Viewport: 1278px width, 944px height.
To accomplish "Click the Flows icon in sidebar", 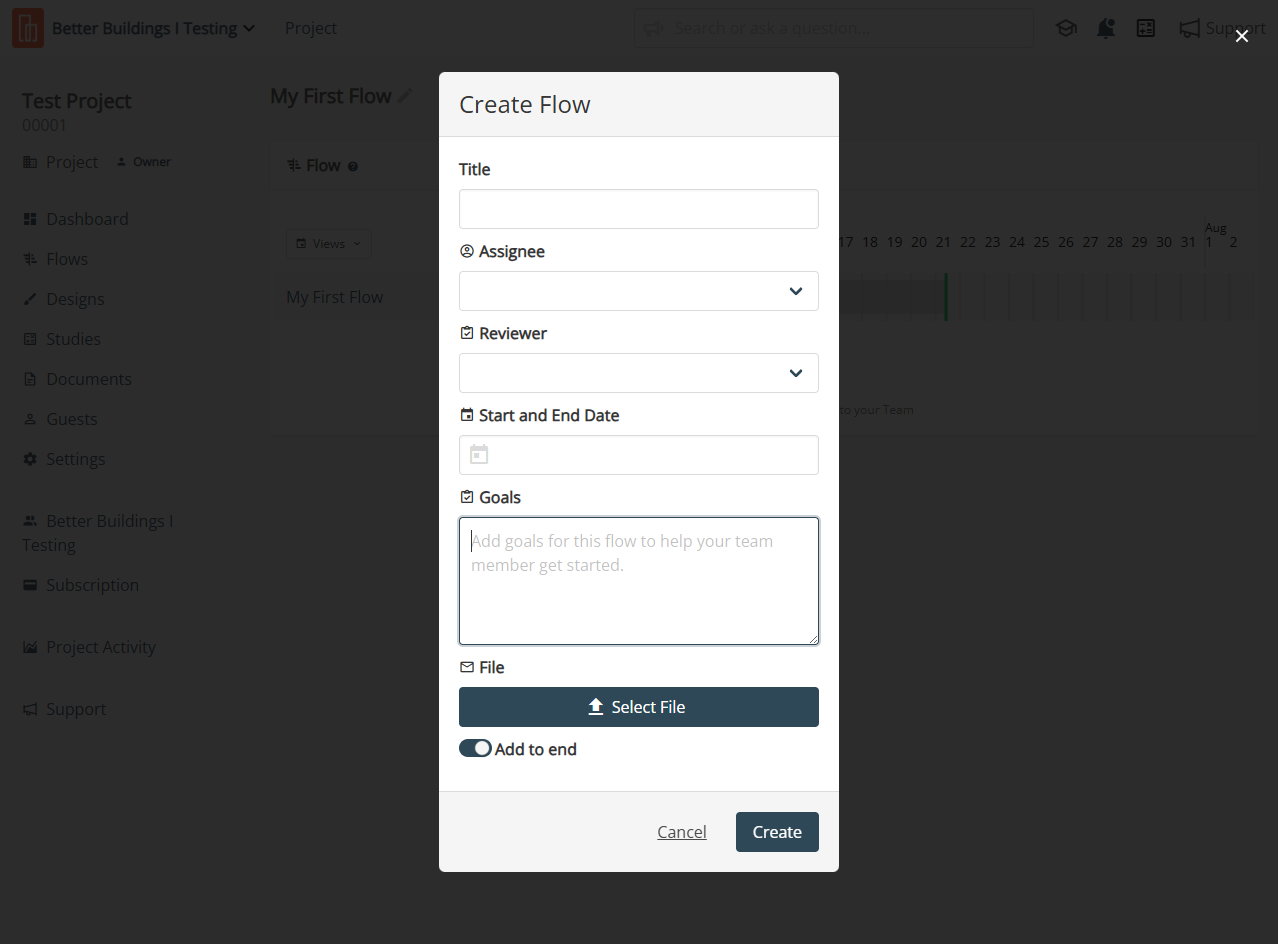I will click(30, 259).
